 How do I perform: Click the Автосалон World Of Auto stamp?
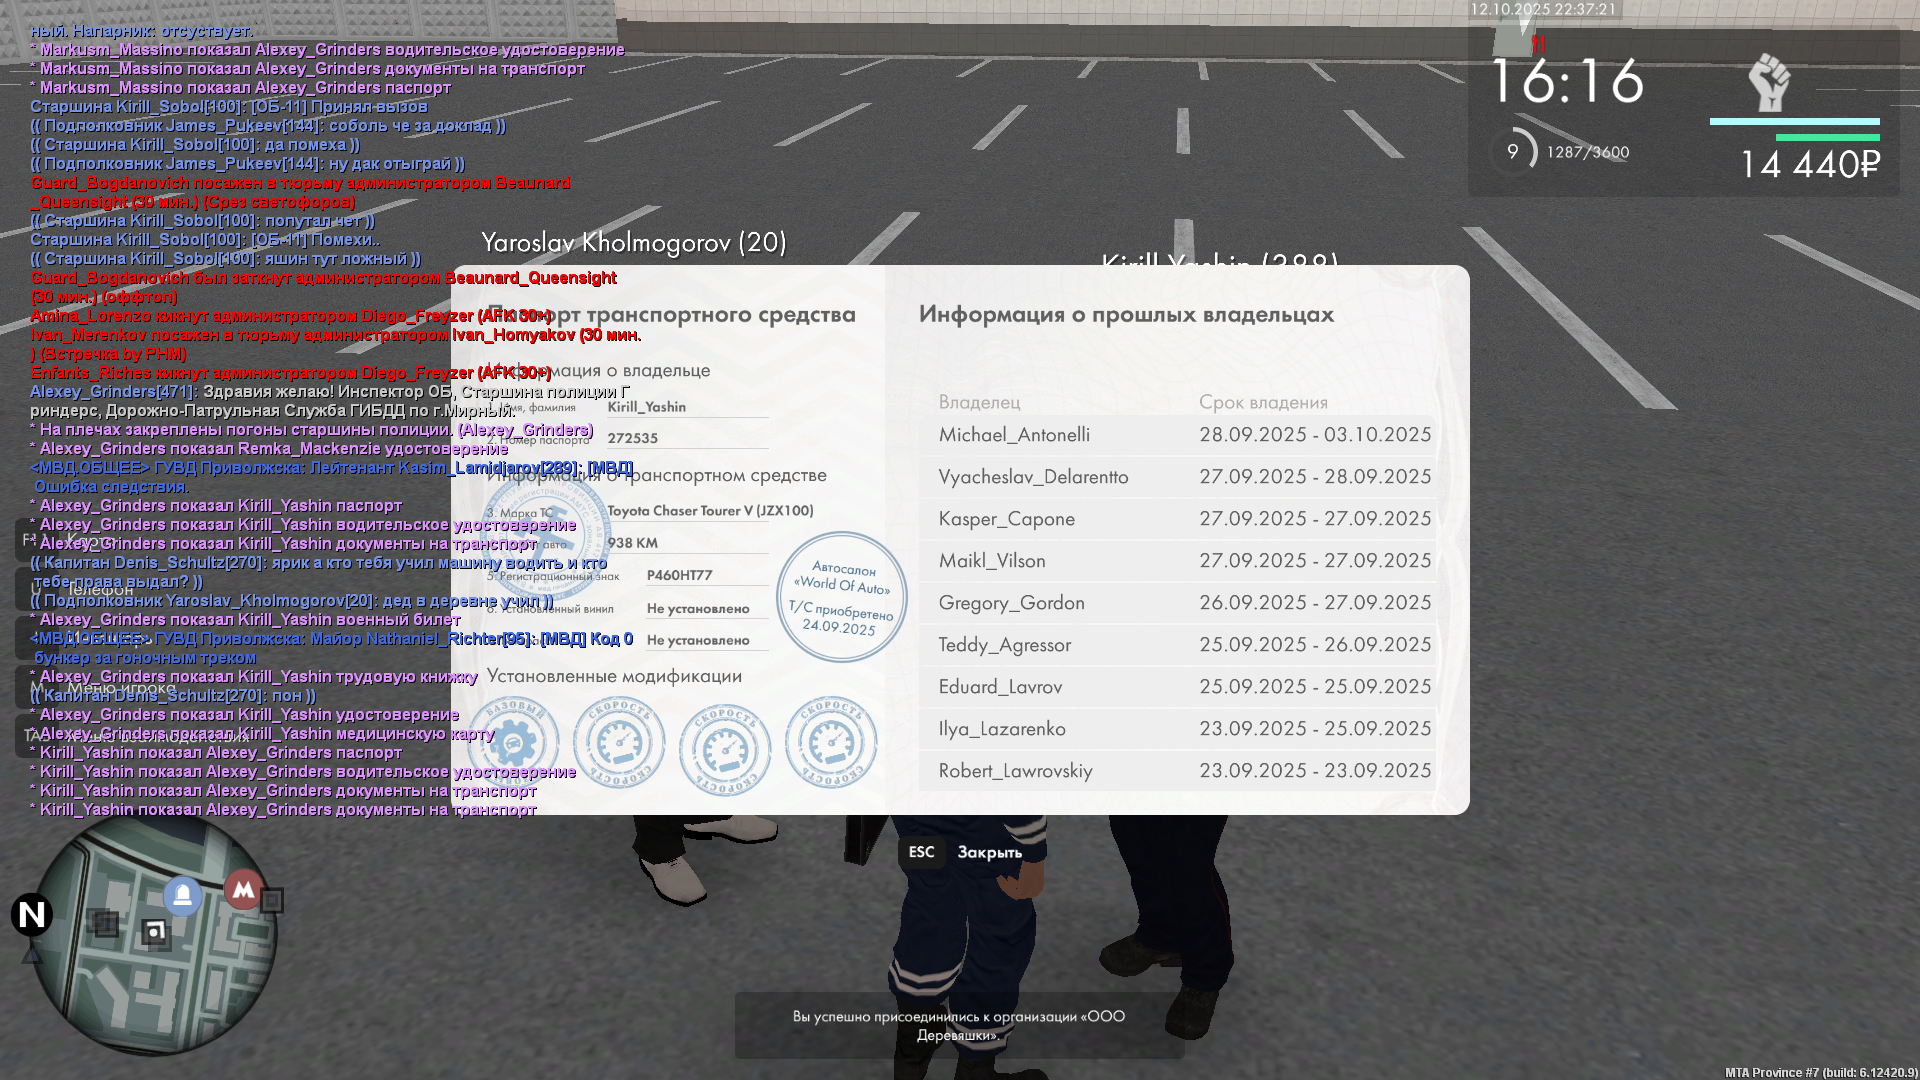tap(842, 597)
